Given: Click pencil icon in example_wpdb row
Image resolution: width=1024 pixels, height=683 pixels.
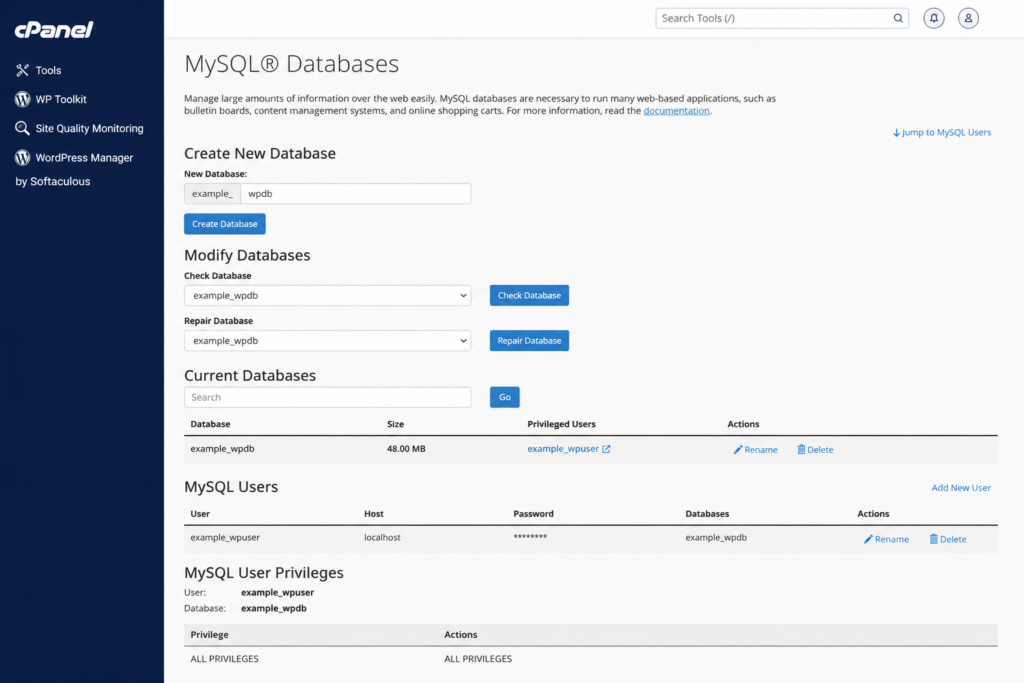Looking at the screenshot, I should 738,450.
